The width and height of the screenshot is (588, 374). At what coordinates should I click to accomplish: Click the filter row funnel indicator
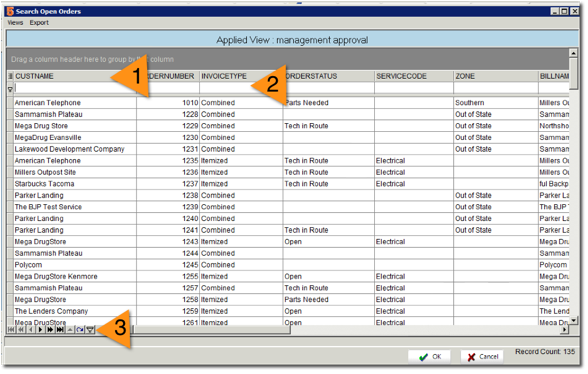[x=10, y=89]
